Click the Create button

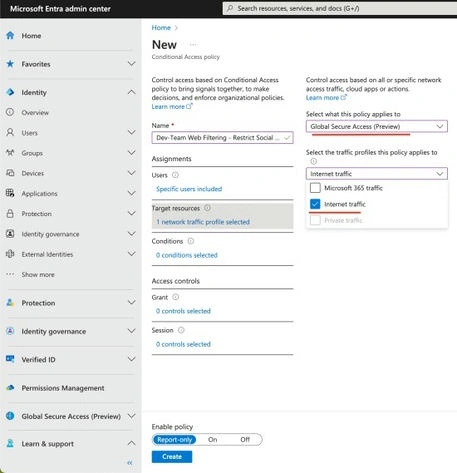coord(172,457)
